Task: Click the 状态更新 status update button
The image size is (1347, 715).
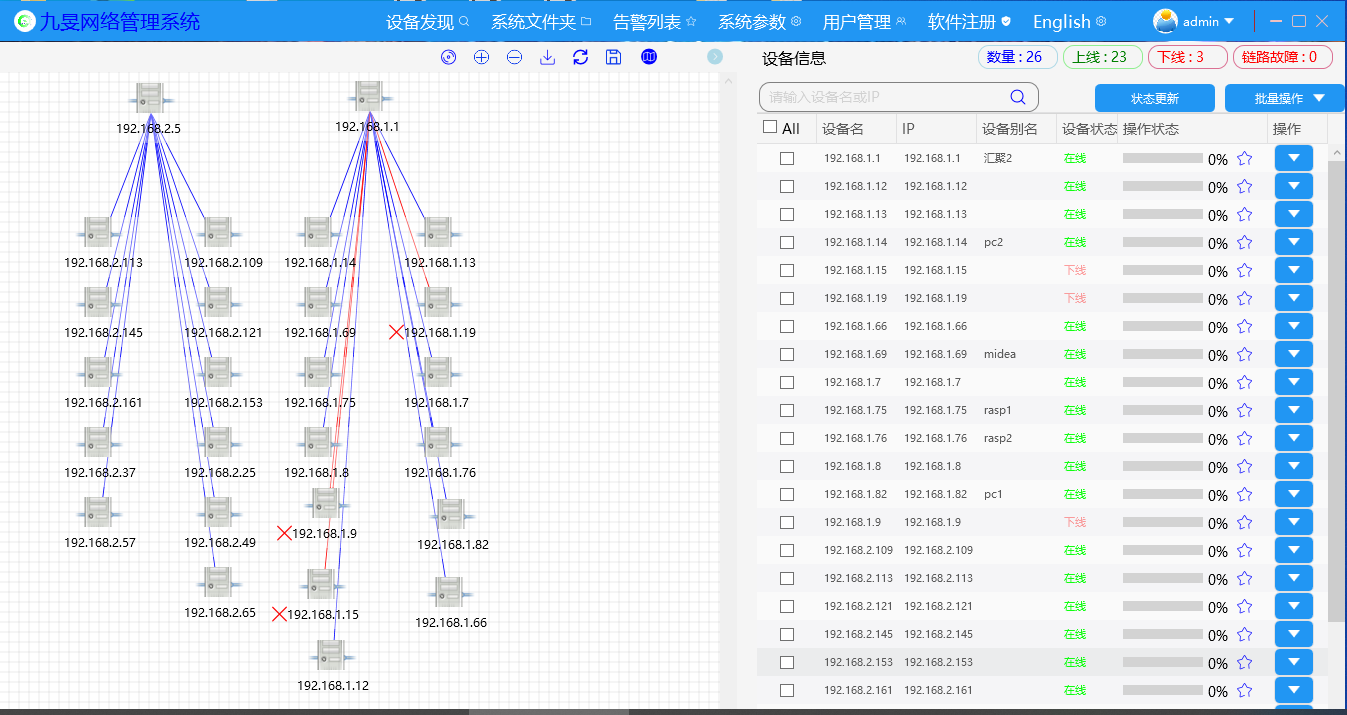Action: click(x=1155, y=98)
